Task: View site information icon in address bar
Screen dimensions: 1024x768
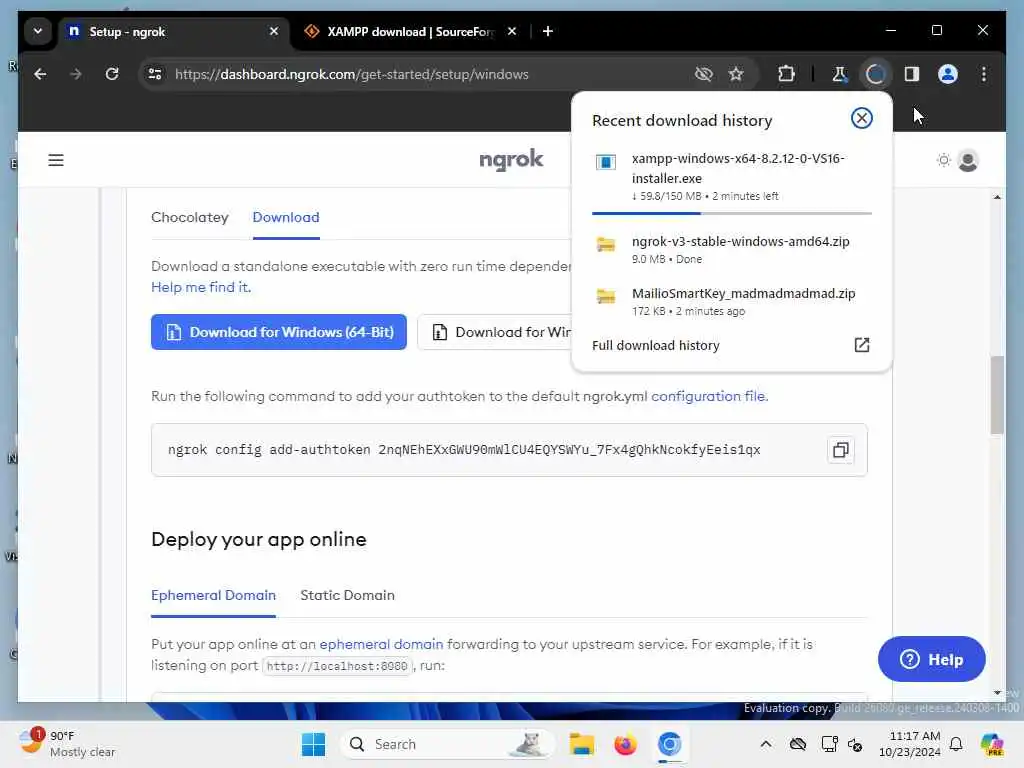Action: click(x=155, y=74)
